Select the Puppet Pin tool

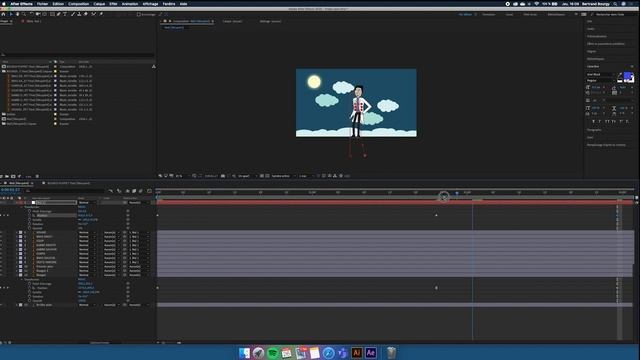pyautogui.click(x=101, y=14)
